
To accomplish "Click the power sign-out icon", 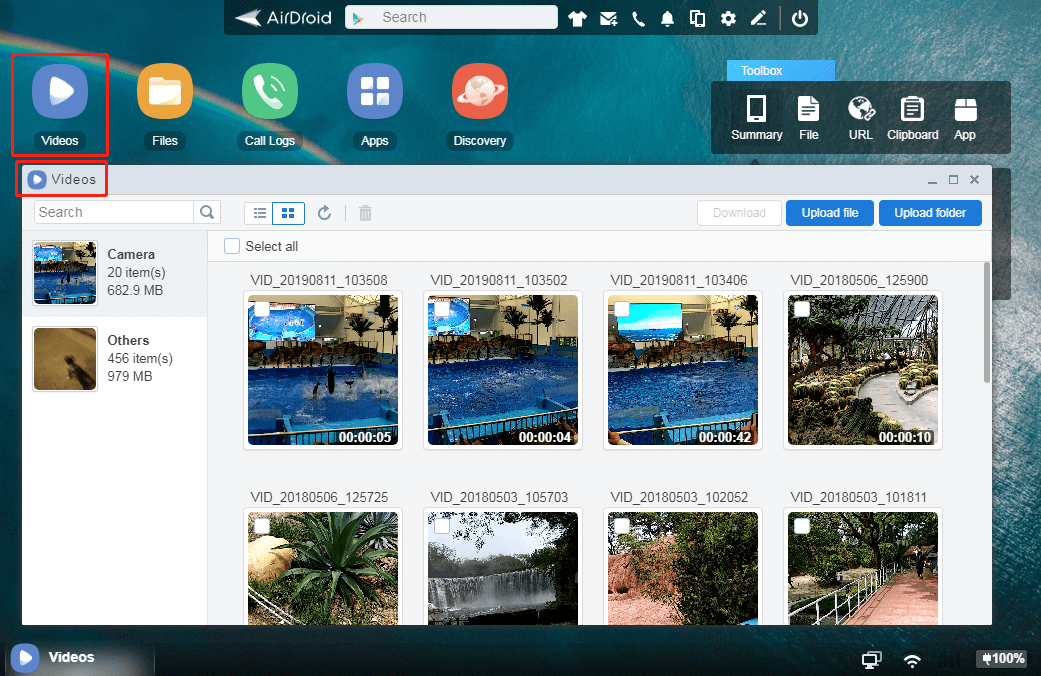I will pos(800,19).
